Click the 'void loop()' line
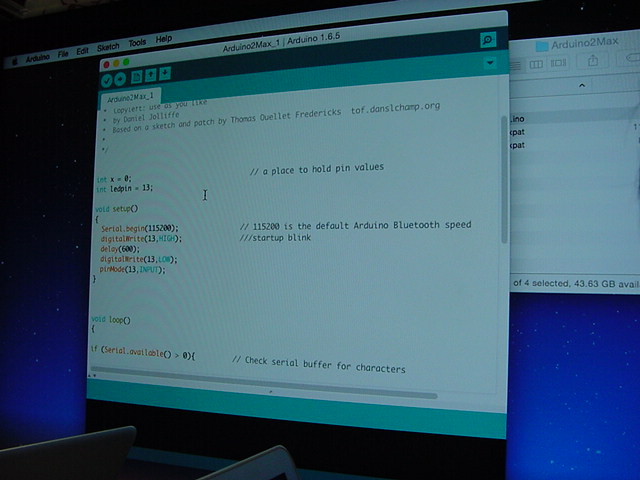The image size is (640, 480). click(111, 320)
